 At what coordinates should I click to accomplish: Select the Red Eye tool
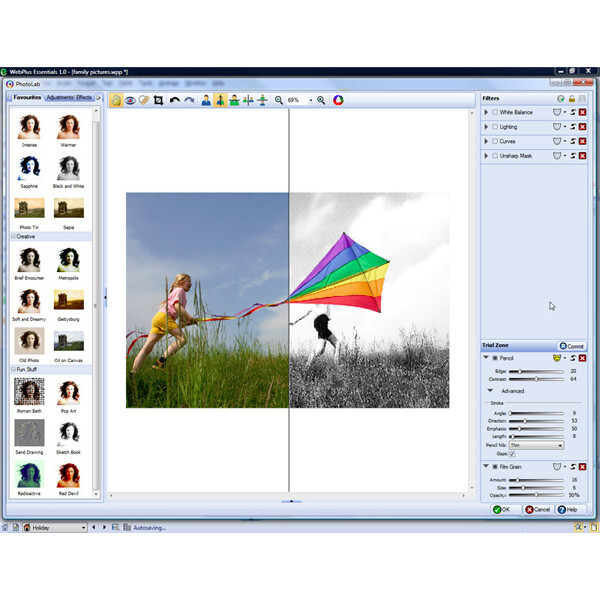(x=130, y=100)
